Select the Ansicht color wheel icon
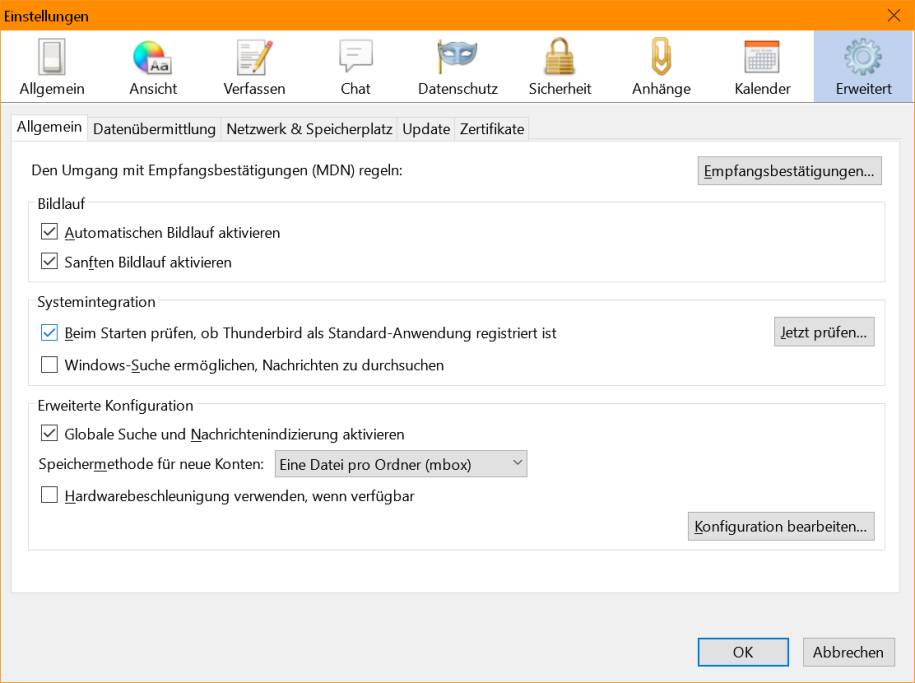This screenshot has width=915, height=683. pyautogui.click(x=153, y=58)
